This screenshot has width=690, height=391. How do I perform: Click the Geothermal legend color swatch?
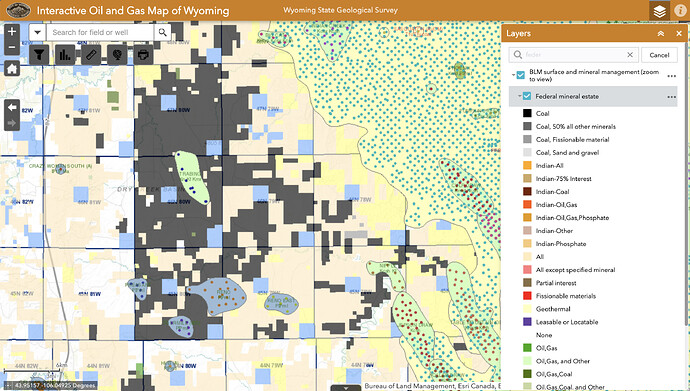tap(527, 309)
